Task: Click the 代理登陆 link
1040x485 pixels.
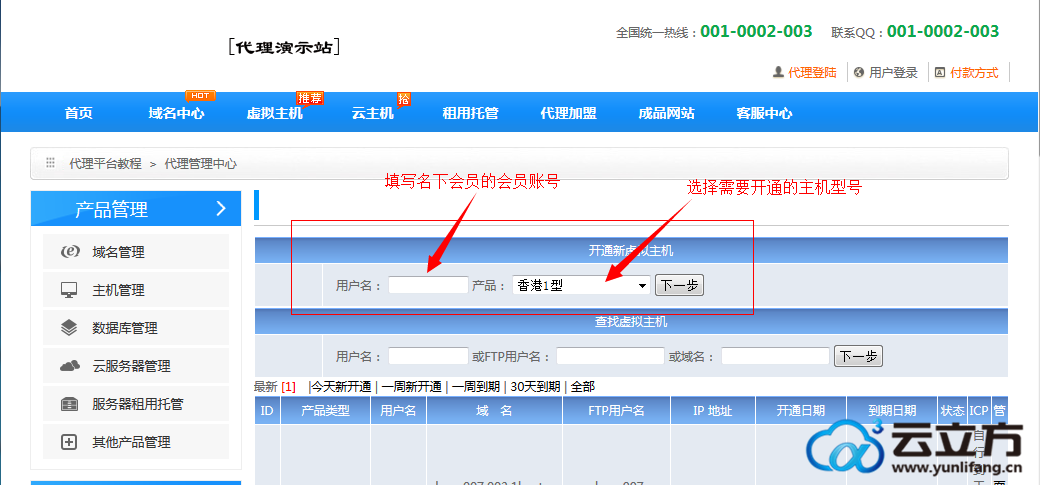Action: tap(812, 73)
